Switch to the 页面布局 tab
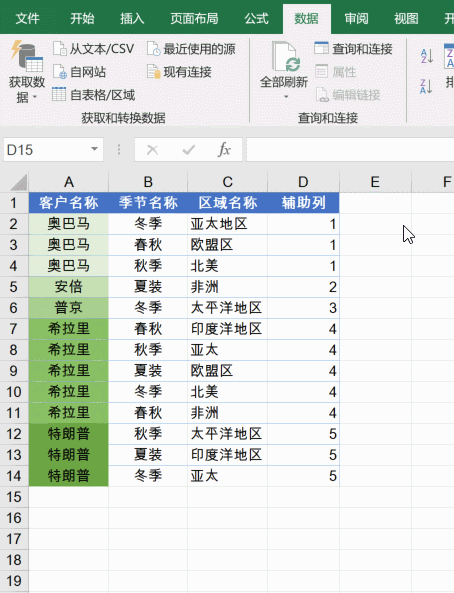Image resolution: width=454 pixels, height=593 pixels. [194, 18]
